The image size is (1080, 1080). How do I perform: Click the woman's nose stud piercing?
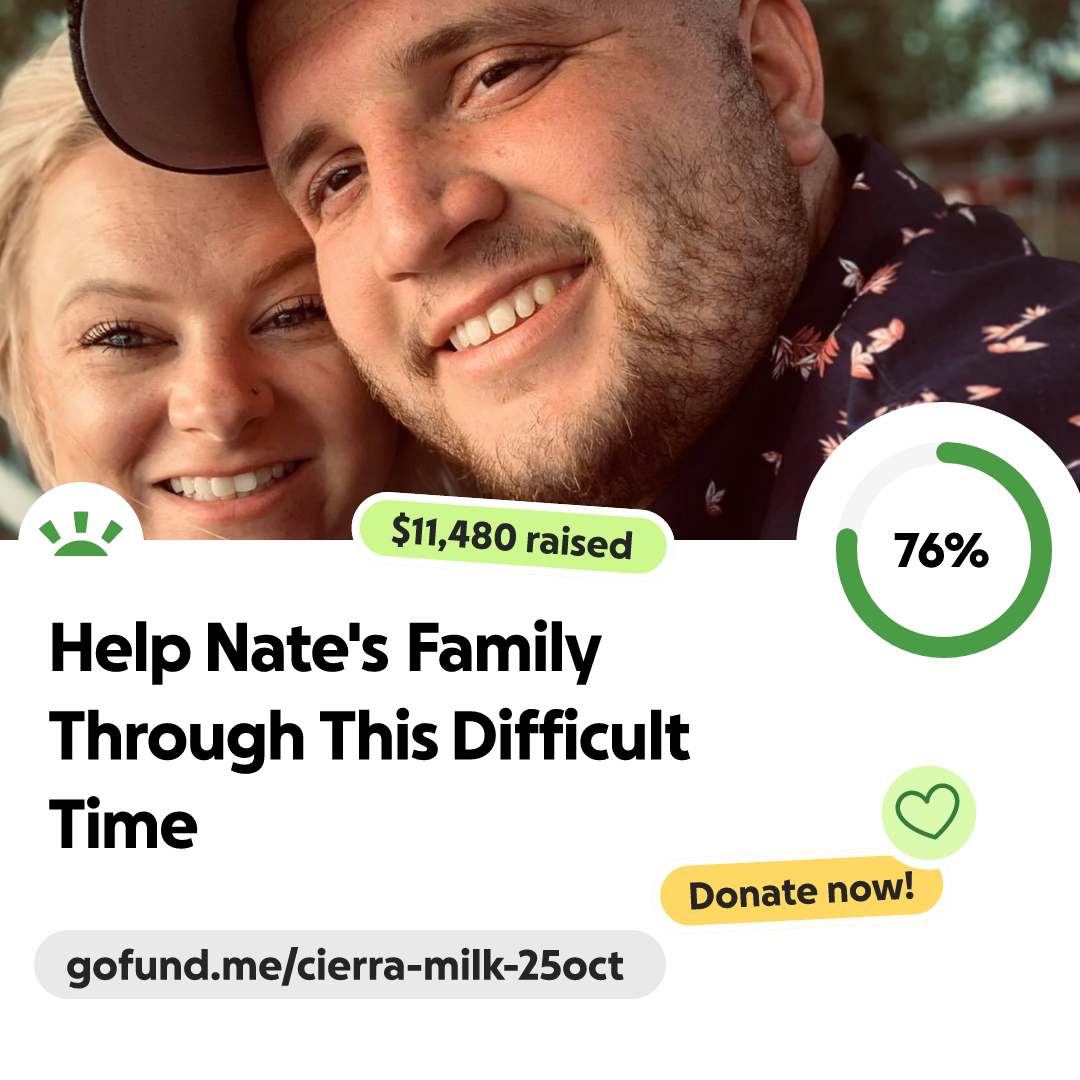256,391
